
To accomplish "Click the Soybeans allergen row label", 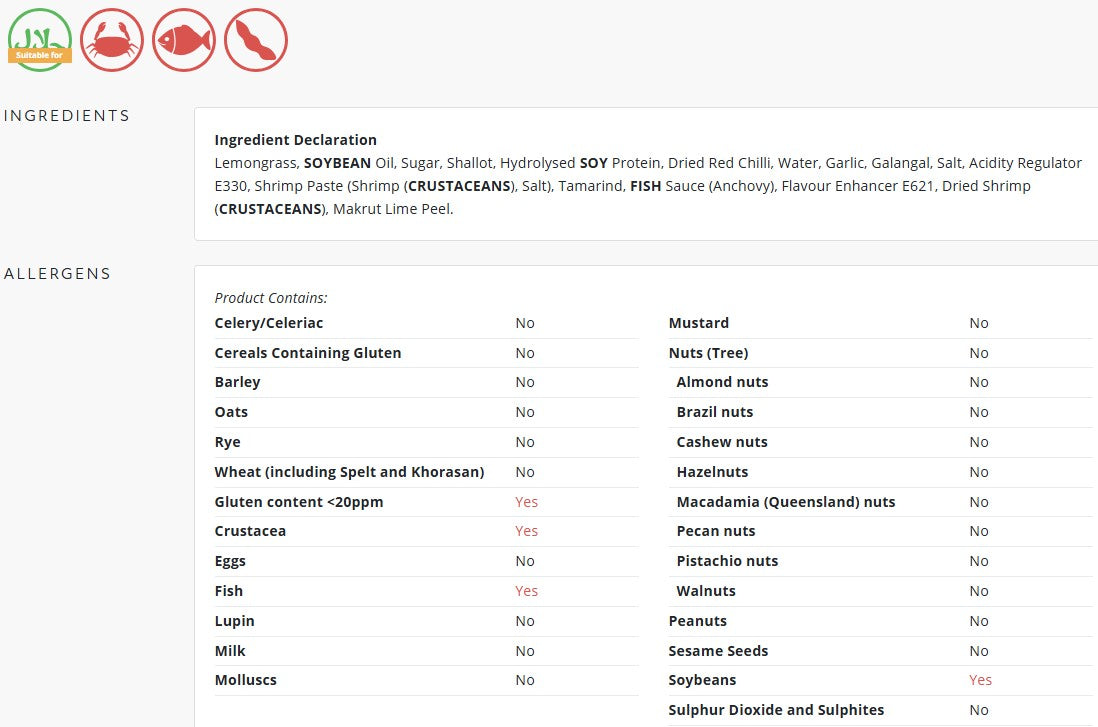I will [702, 680].
